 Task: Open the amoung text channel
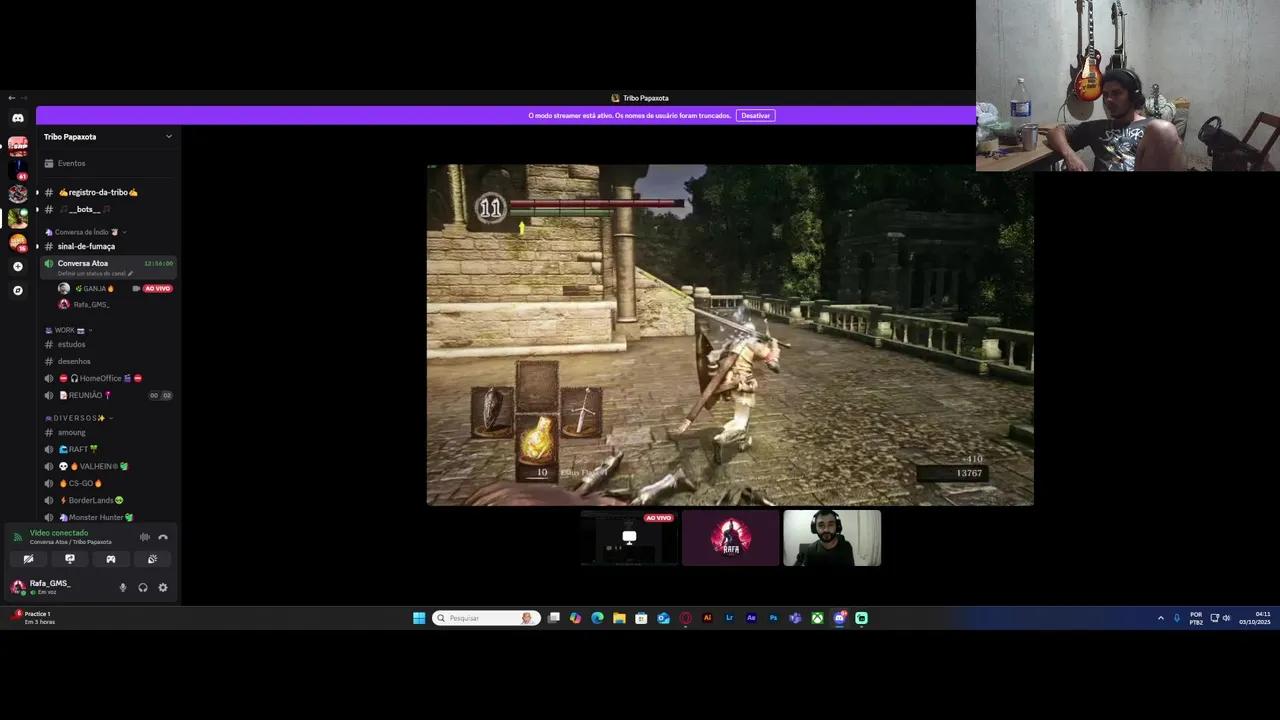107,432
